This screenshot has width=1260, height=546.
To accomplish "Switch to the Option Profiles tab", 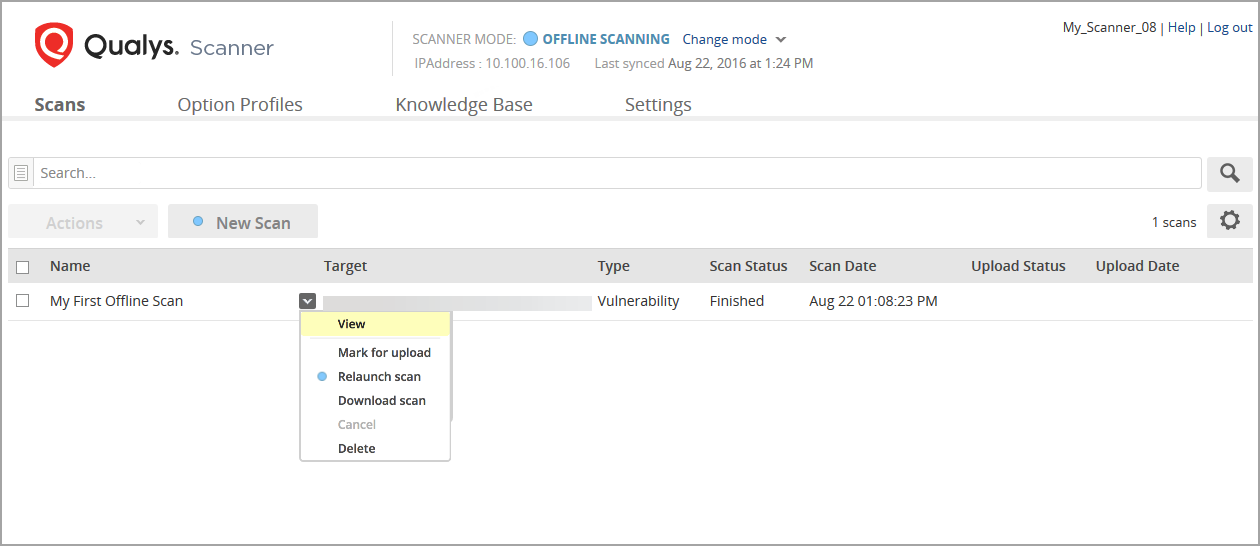I will tap(240, 104).
